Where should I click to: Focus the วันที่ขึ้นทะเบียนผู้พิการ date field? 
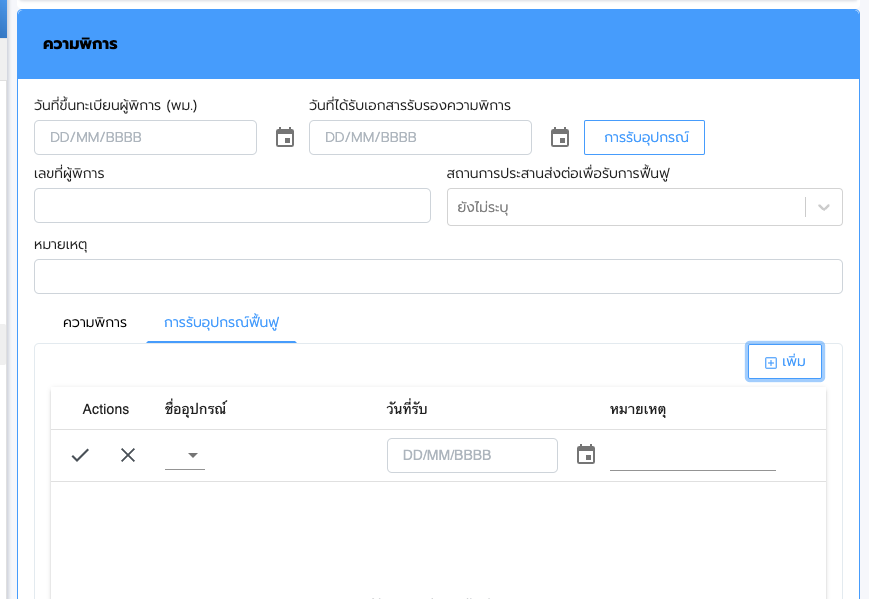145,138
